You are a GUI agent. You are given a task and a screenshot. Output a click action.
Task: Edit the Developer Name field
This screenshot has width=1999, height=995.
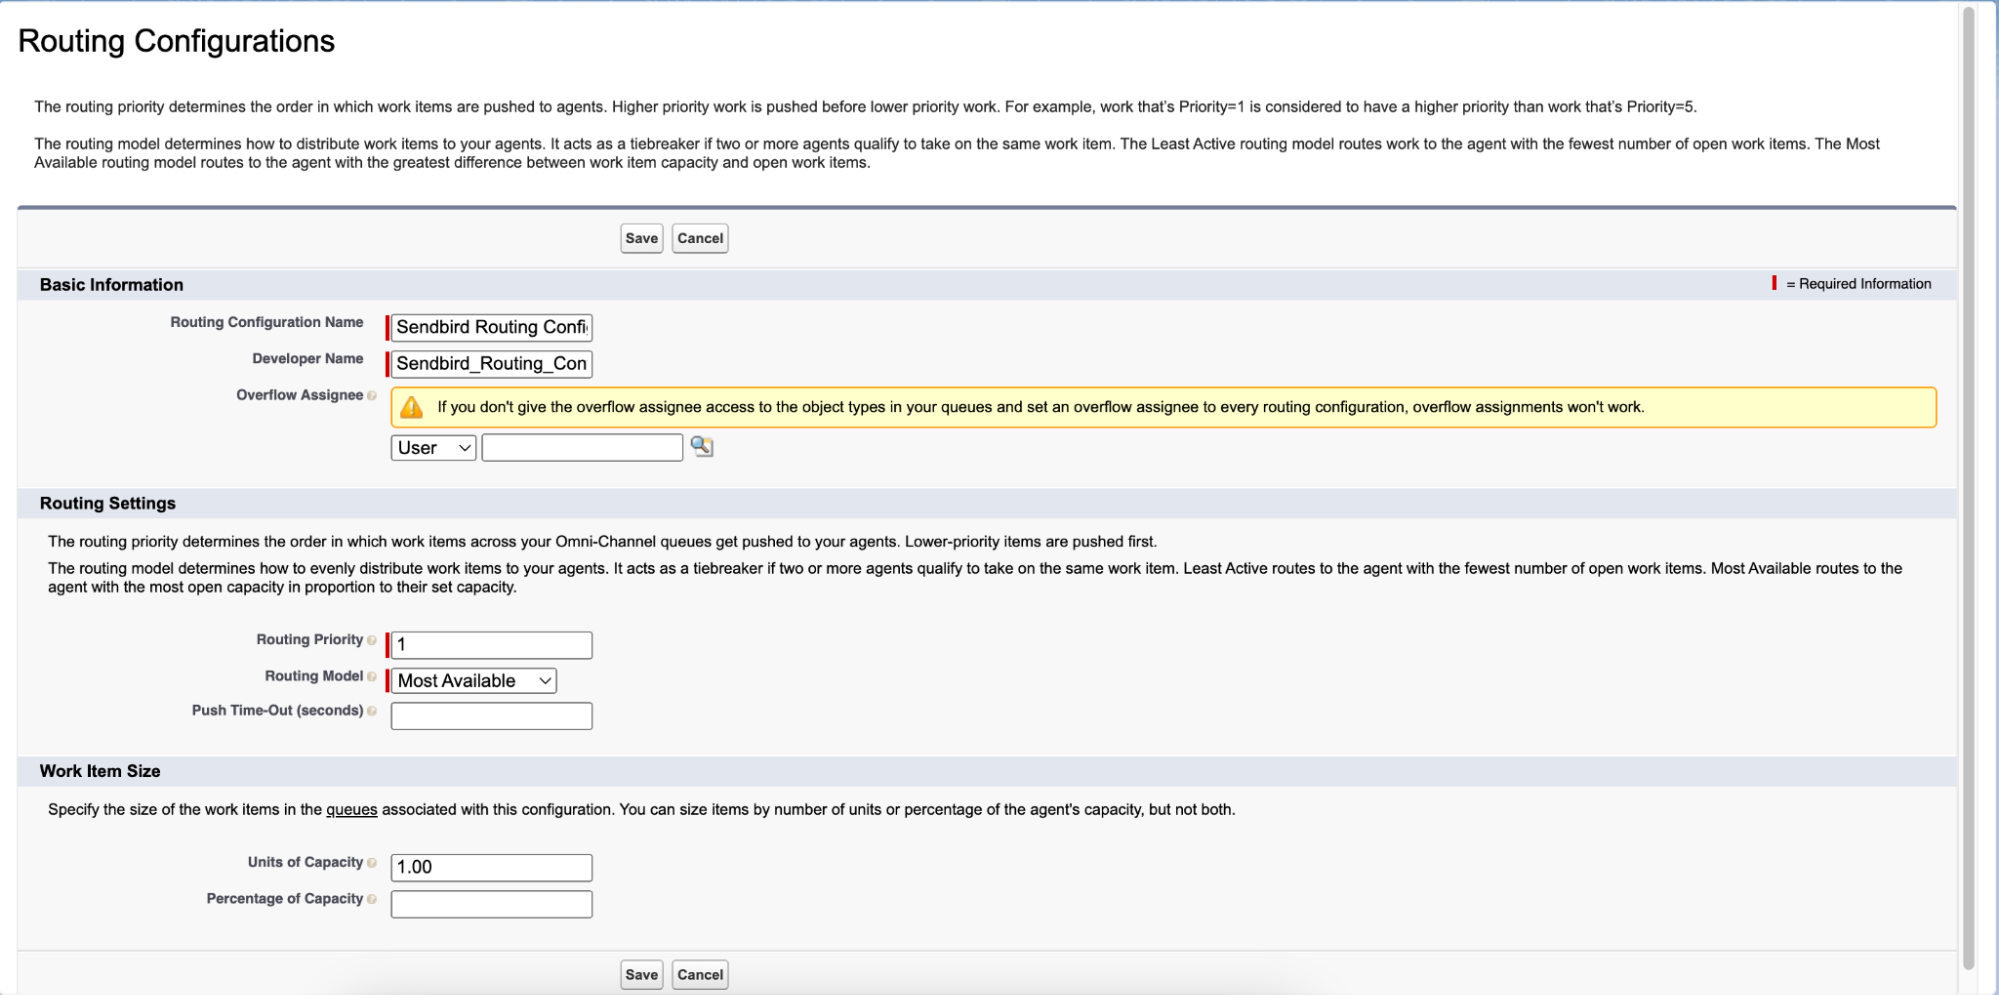coord(490,363)
